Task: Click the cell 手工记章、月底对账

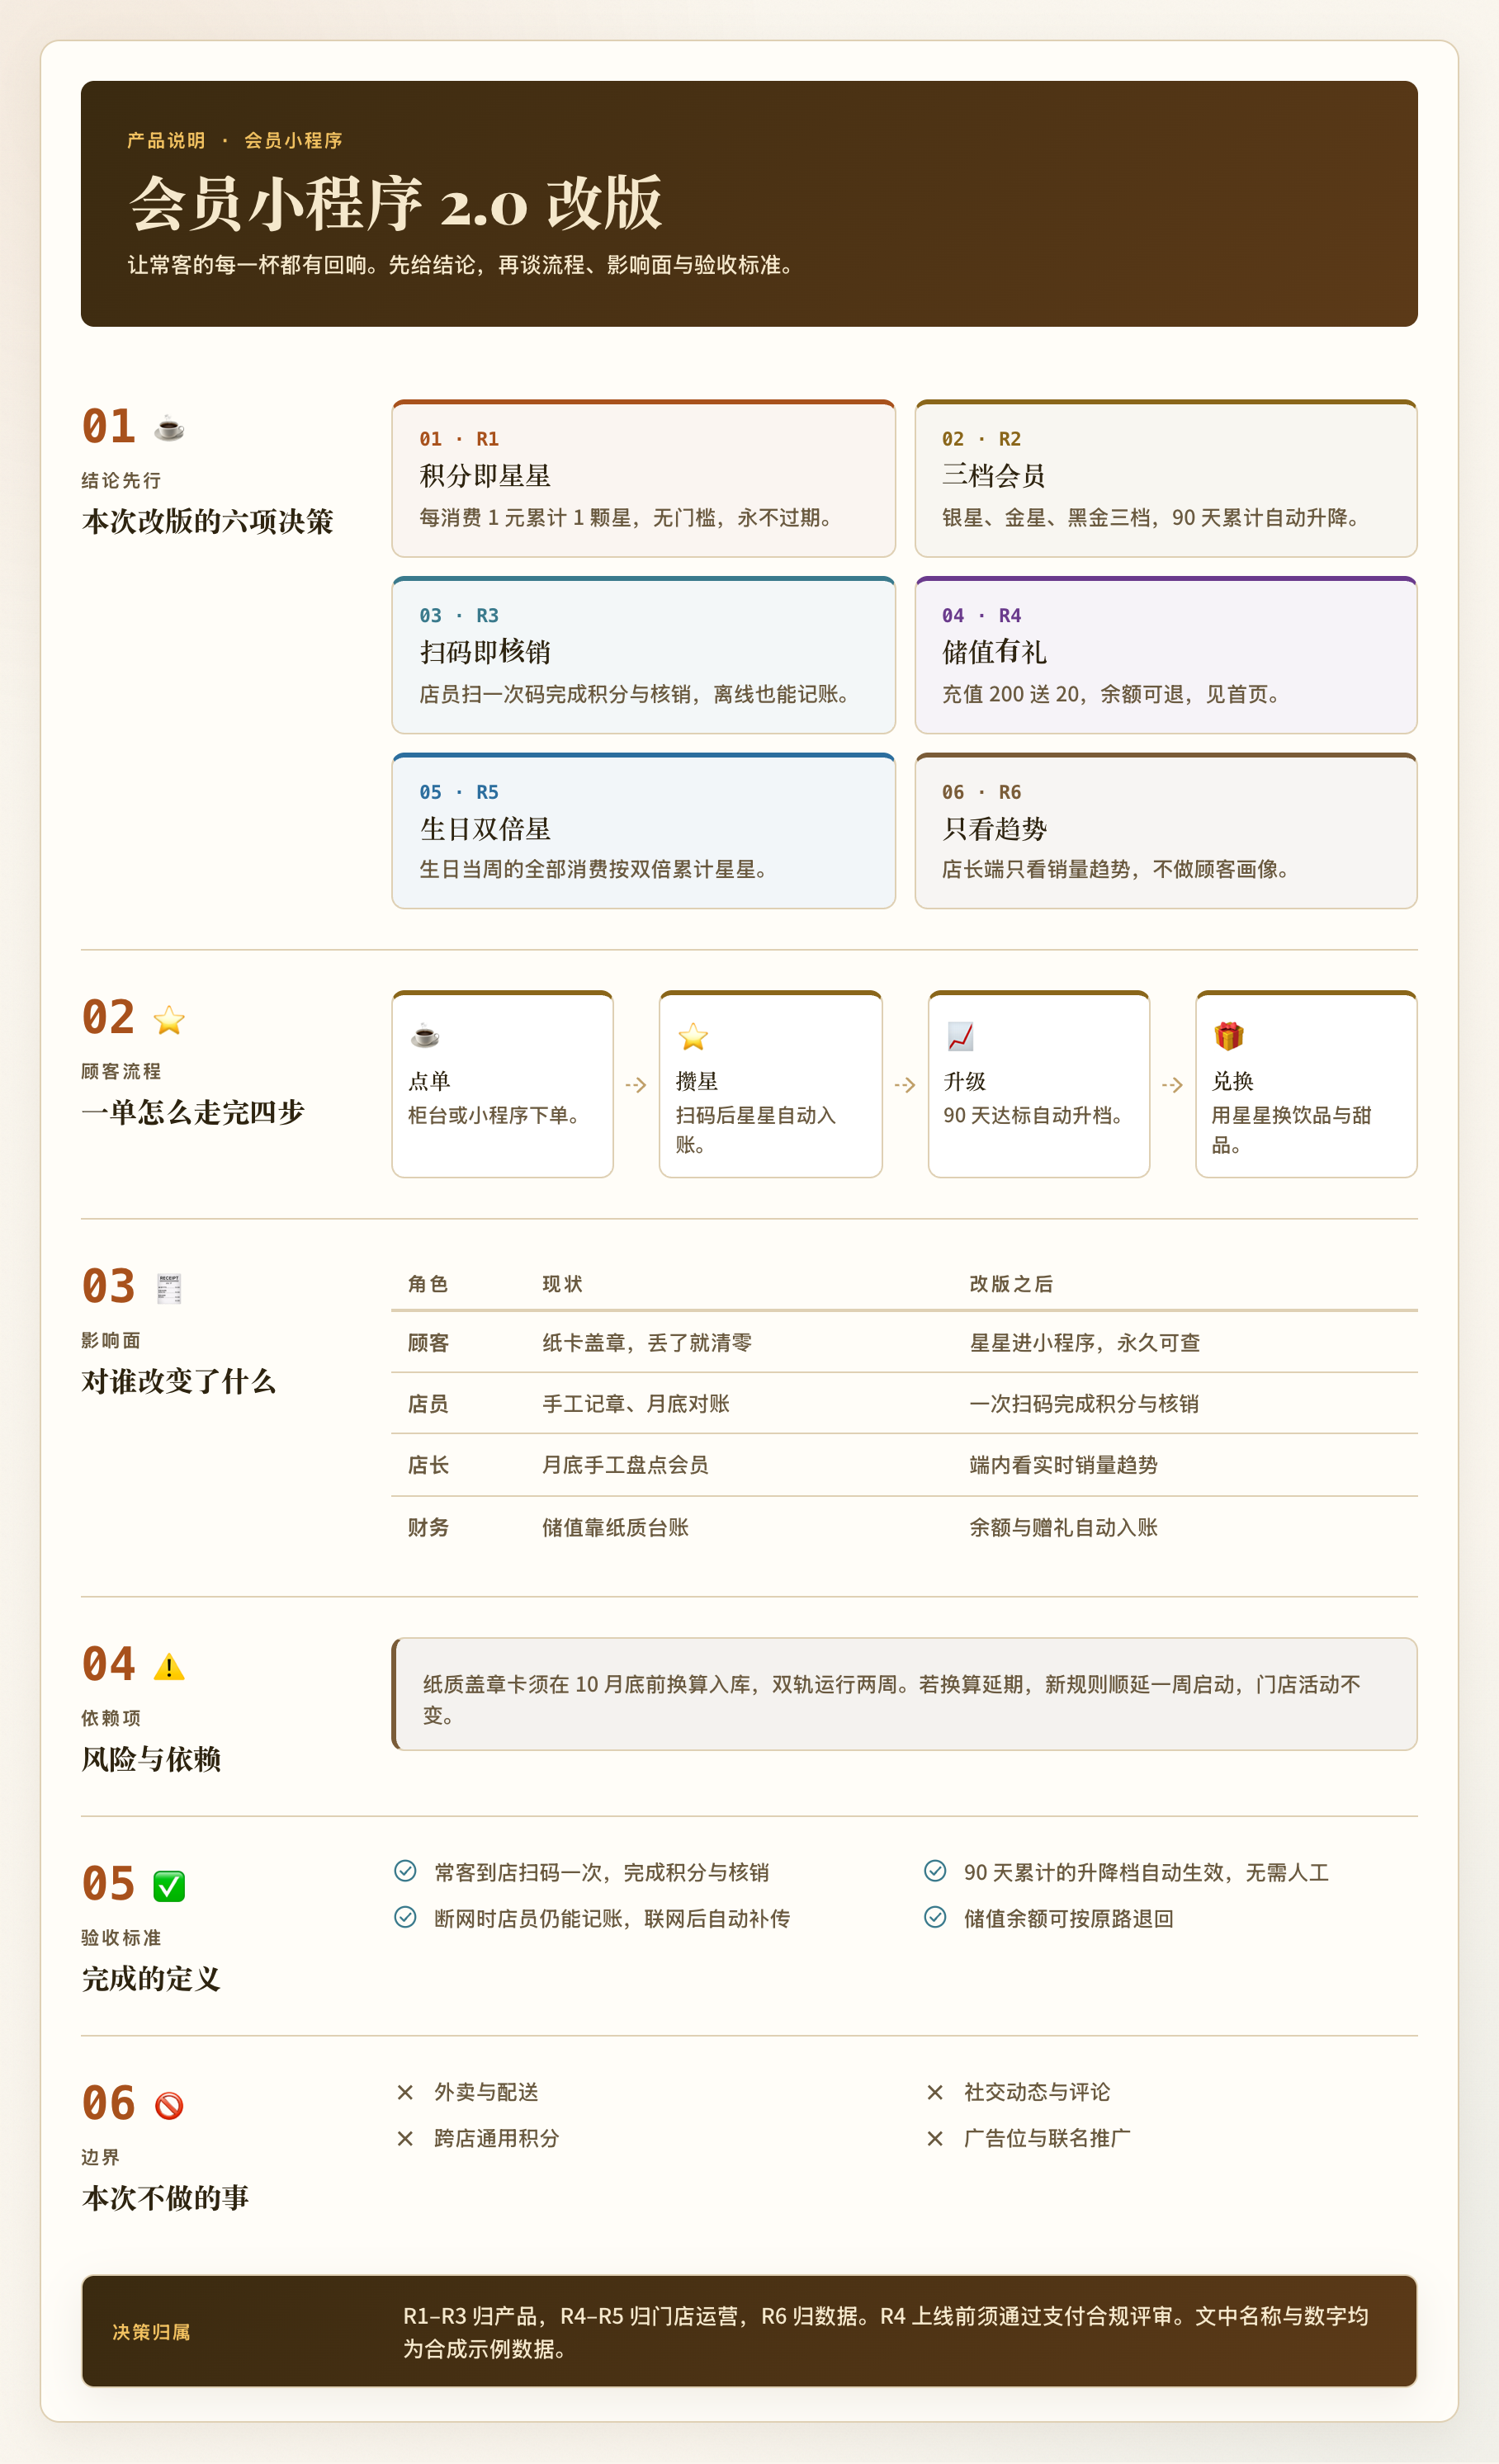Action: [x=636, y=1404]
